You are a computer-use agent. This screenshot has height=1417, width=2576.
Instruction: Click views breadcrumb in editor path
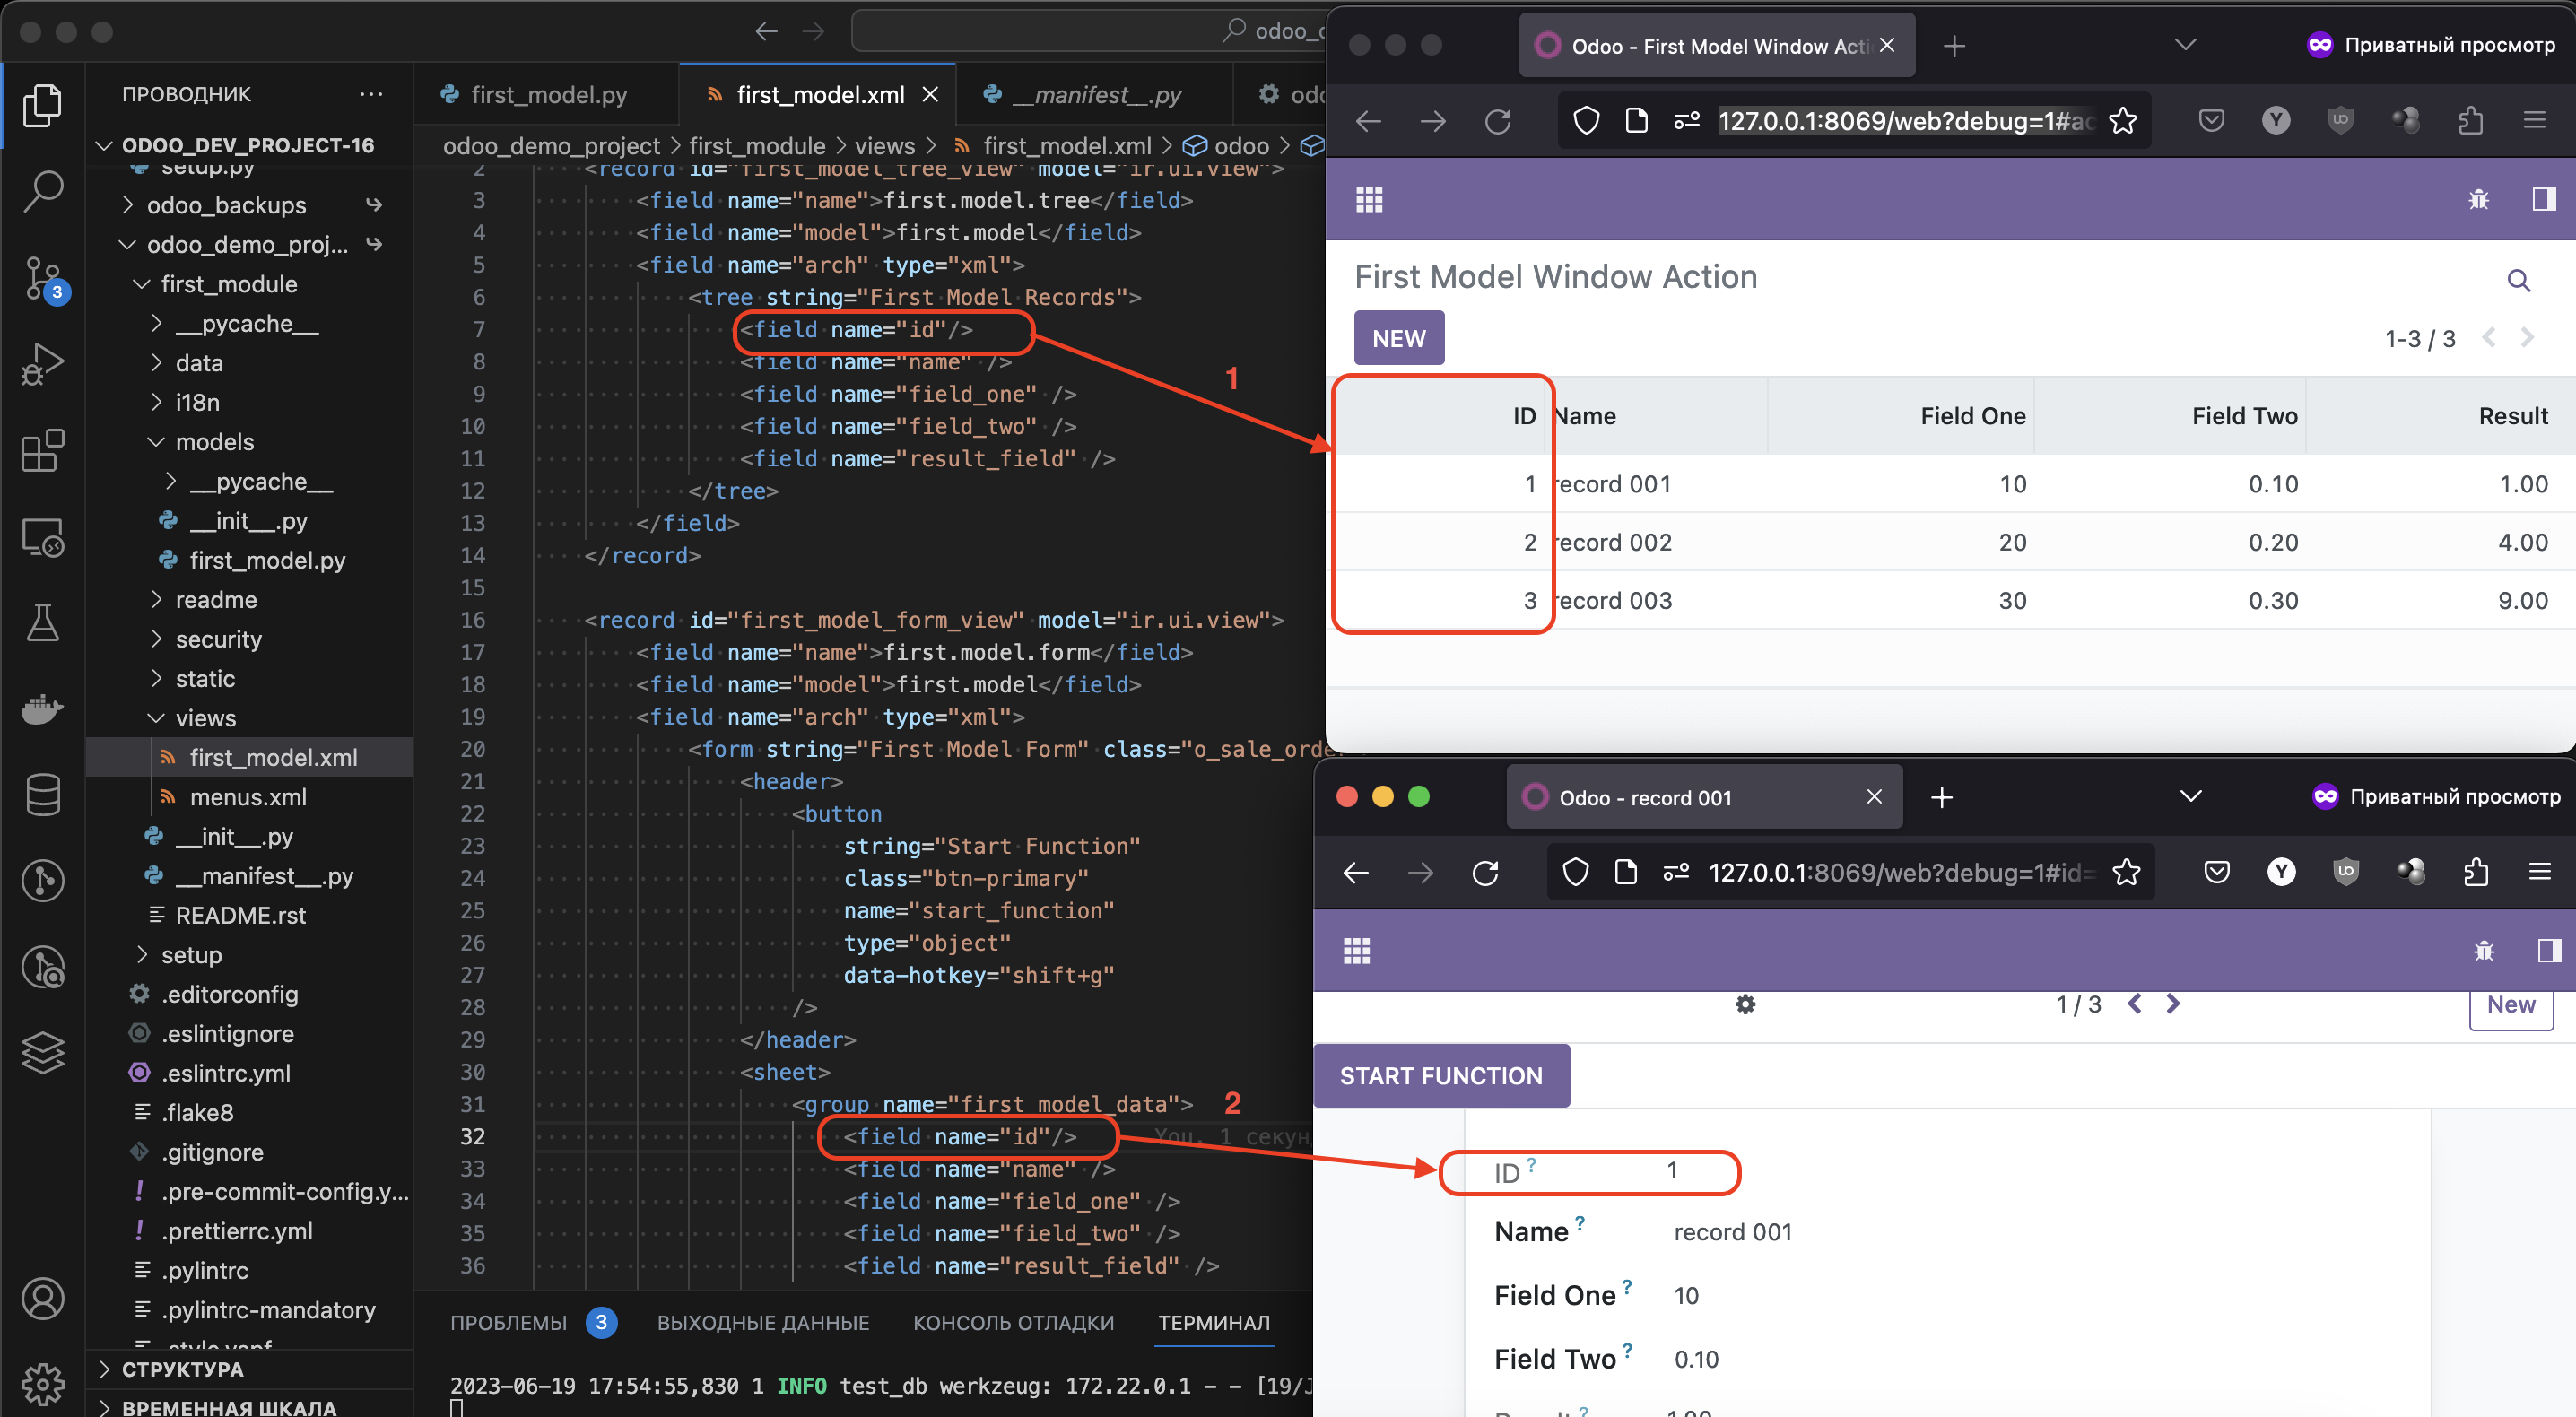coord(884,146)
